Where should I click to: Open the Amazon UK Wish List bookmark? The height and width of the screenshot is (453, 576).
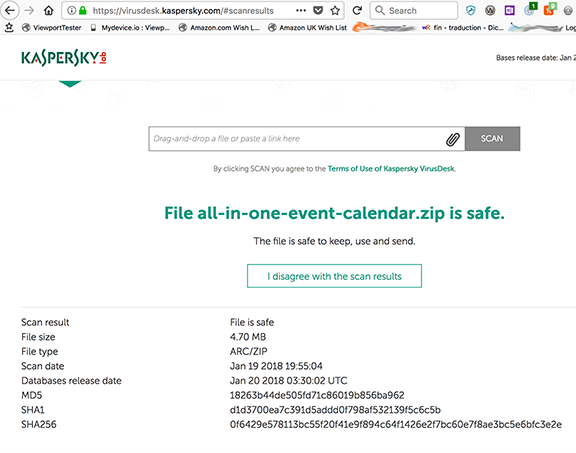point(307,28)
